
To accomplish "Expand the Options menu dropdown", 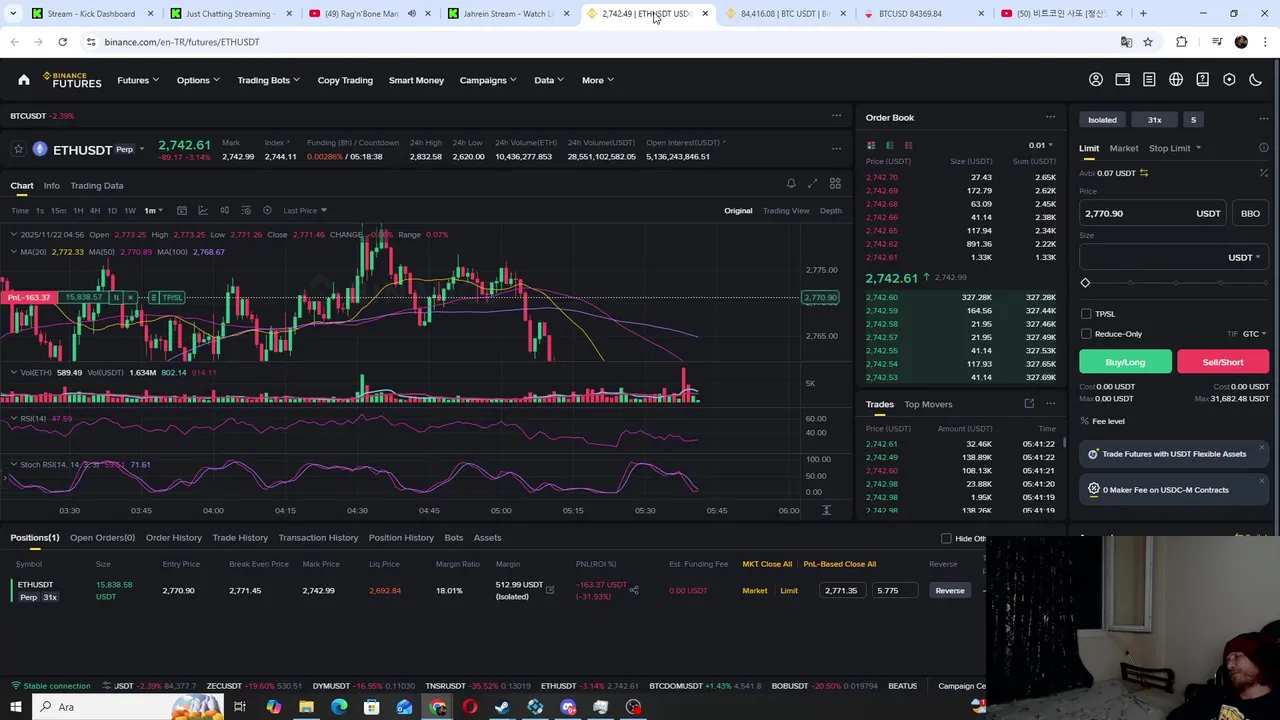I will coord(198,80).
